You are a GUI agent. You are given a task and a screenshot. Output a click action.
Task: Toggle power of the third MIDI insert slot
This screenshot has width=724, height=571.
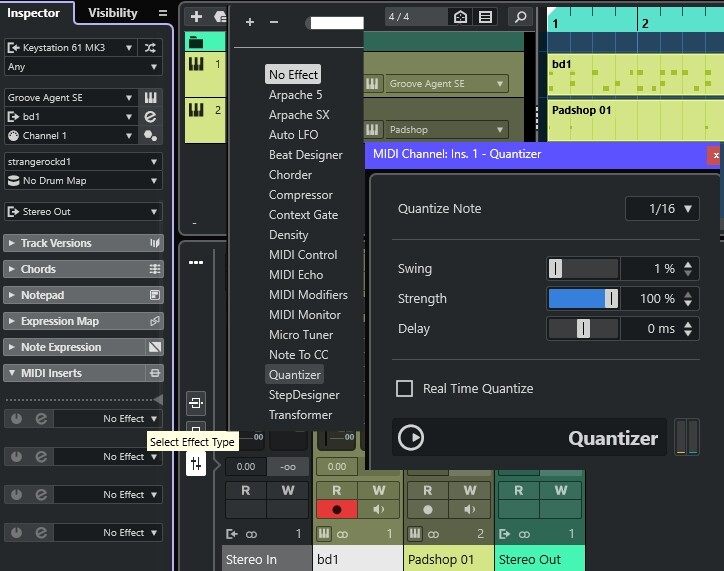tap(17, 494)
